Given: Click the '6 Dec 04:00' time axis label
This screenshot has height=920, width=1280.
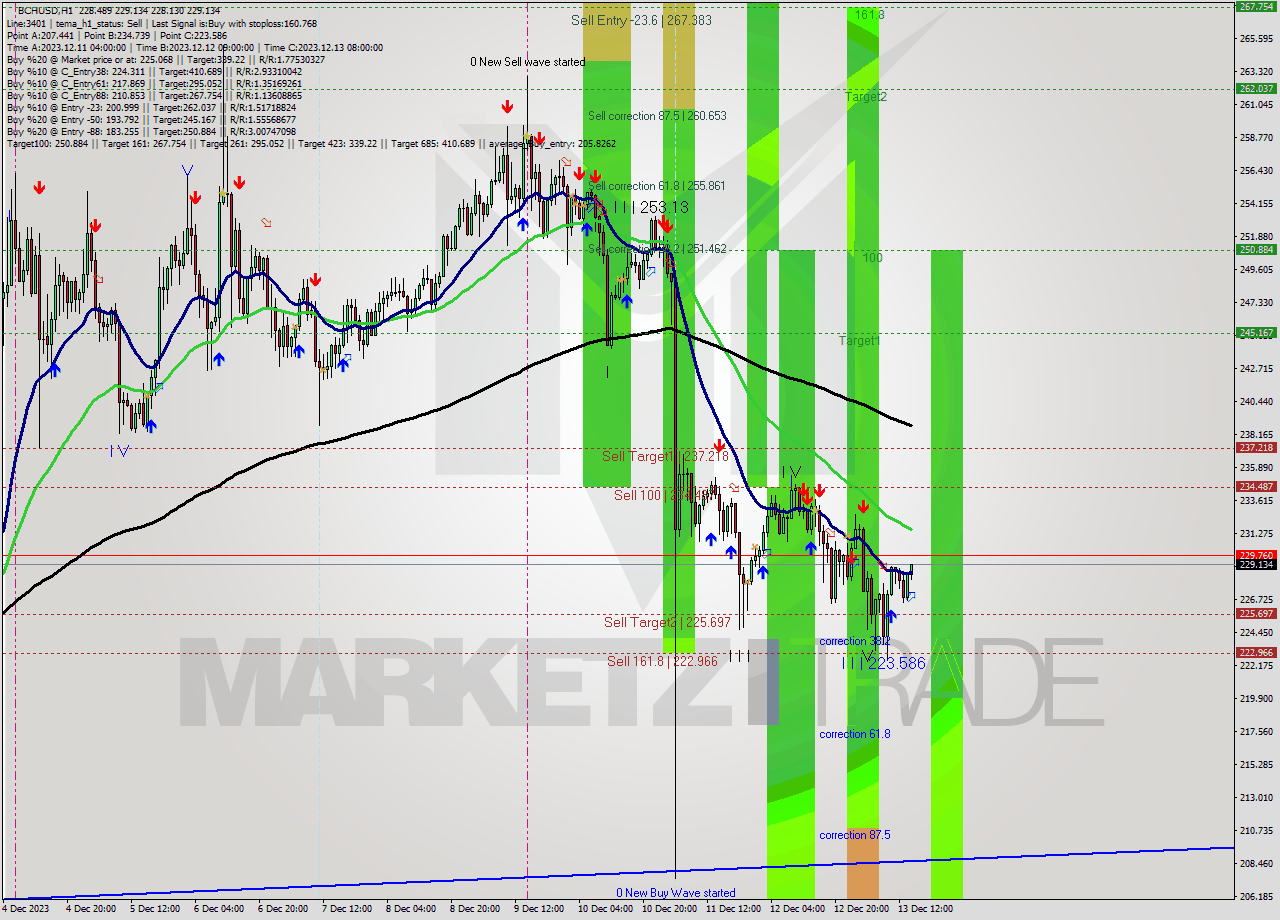Looking at the screenshot, I should (218, 910).
